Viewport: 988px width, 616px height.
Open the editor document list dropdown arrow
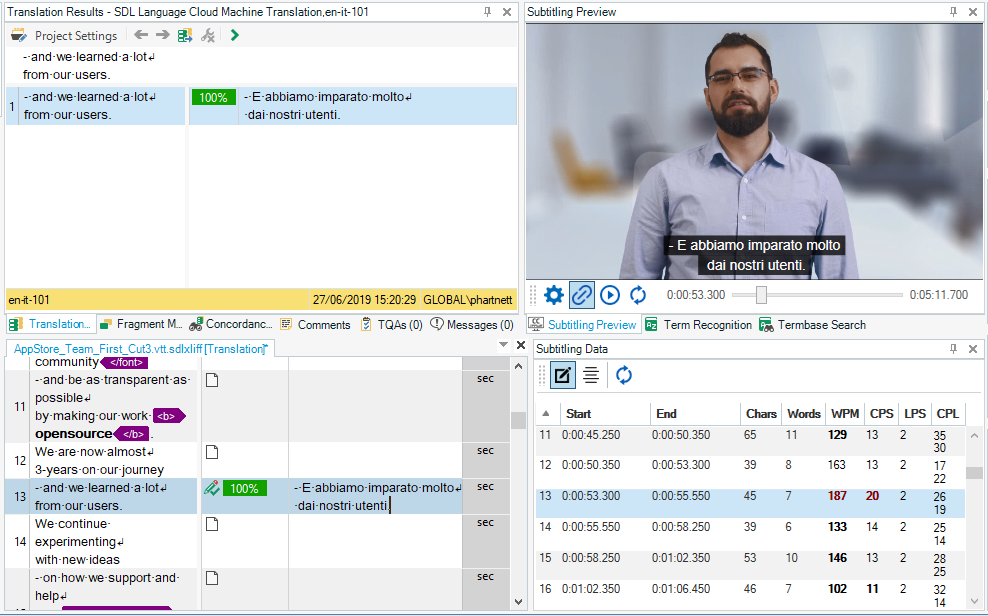pyautogui.click(x=503, y=345)
